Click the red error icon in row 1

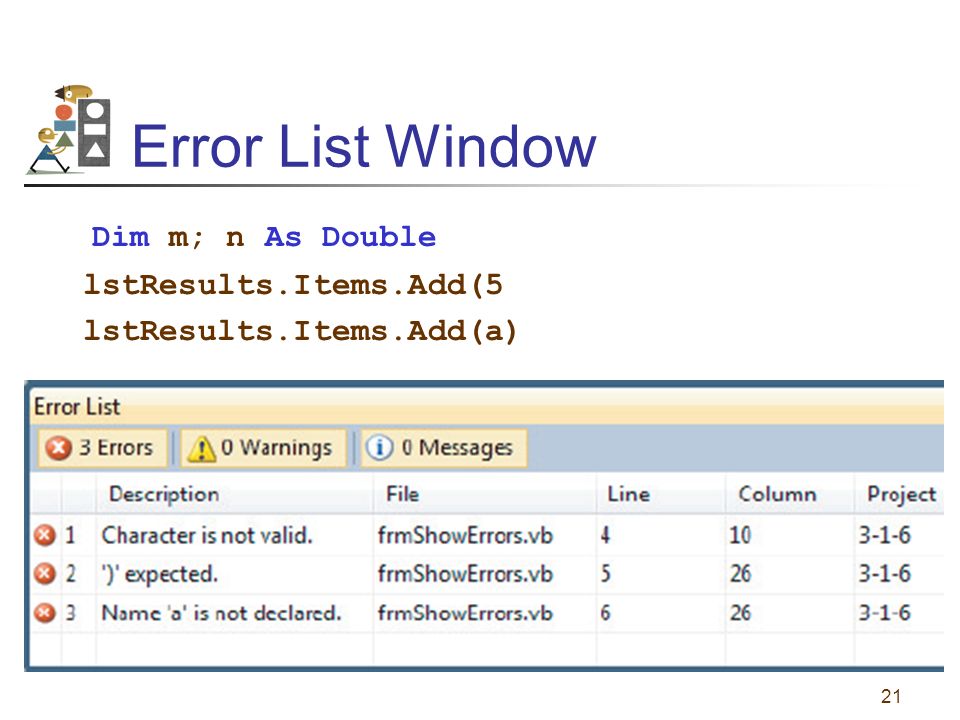coord(45,535)
